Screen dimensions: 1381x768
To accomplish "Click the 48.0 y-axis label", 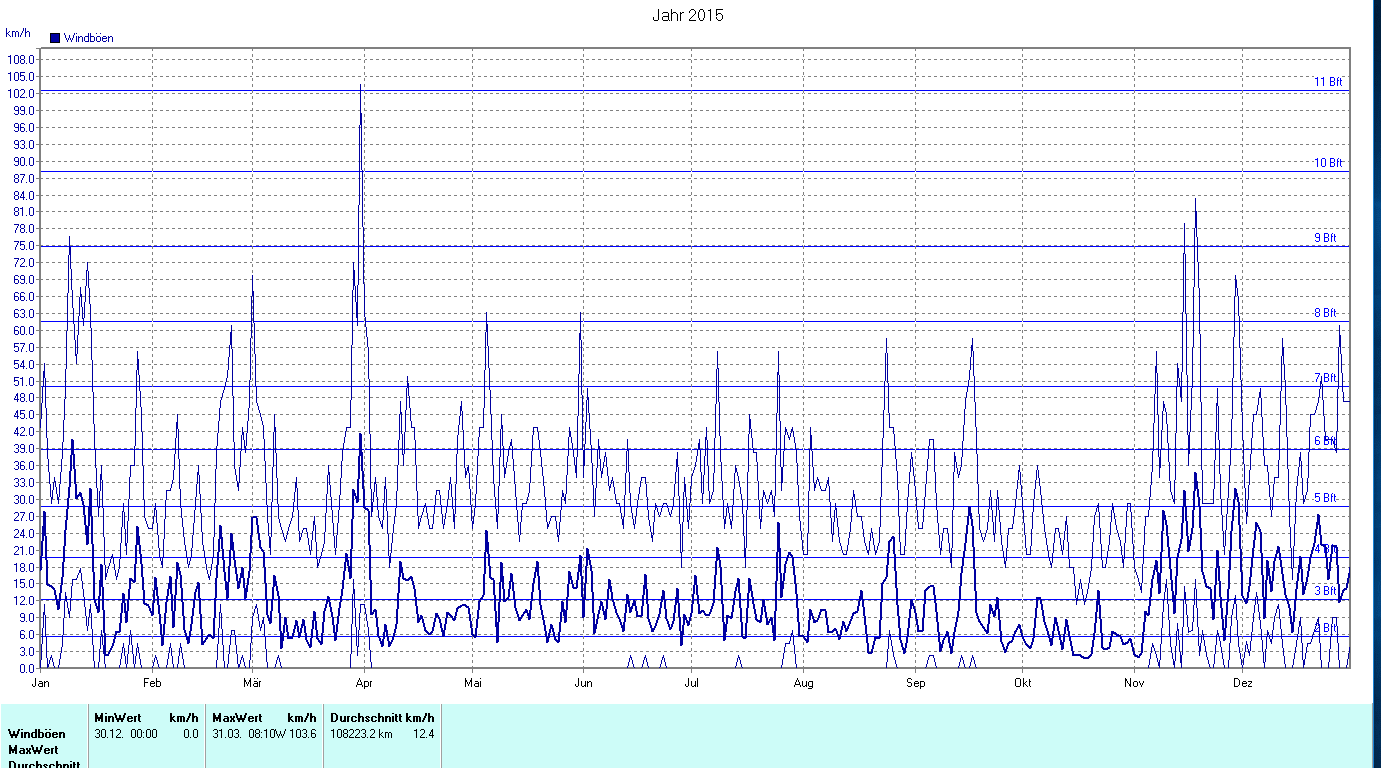I will (24, 398).
